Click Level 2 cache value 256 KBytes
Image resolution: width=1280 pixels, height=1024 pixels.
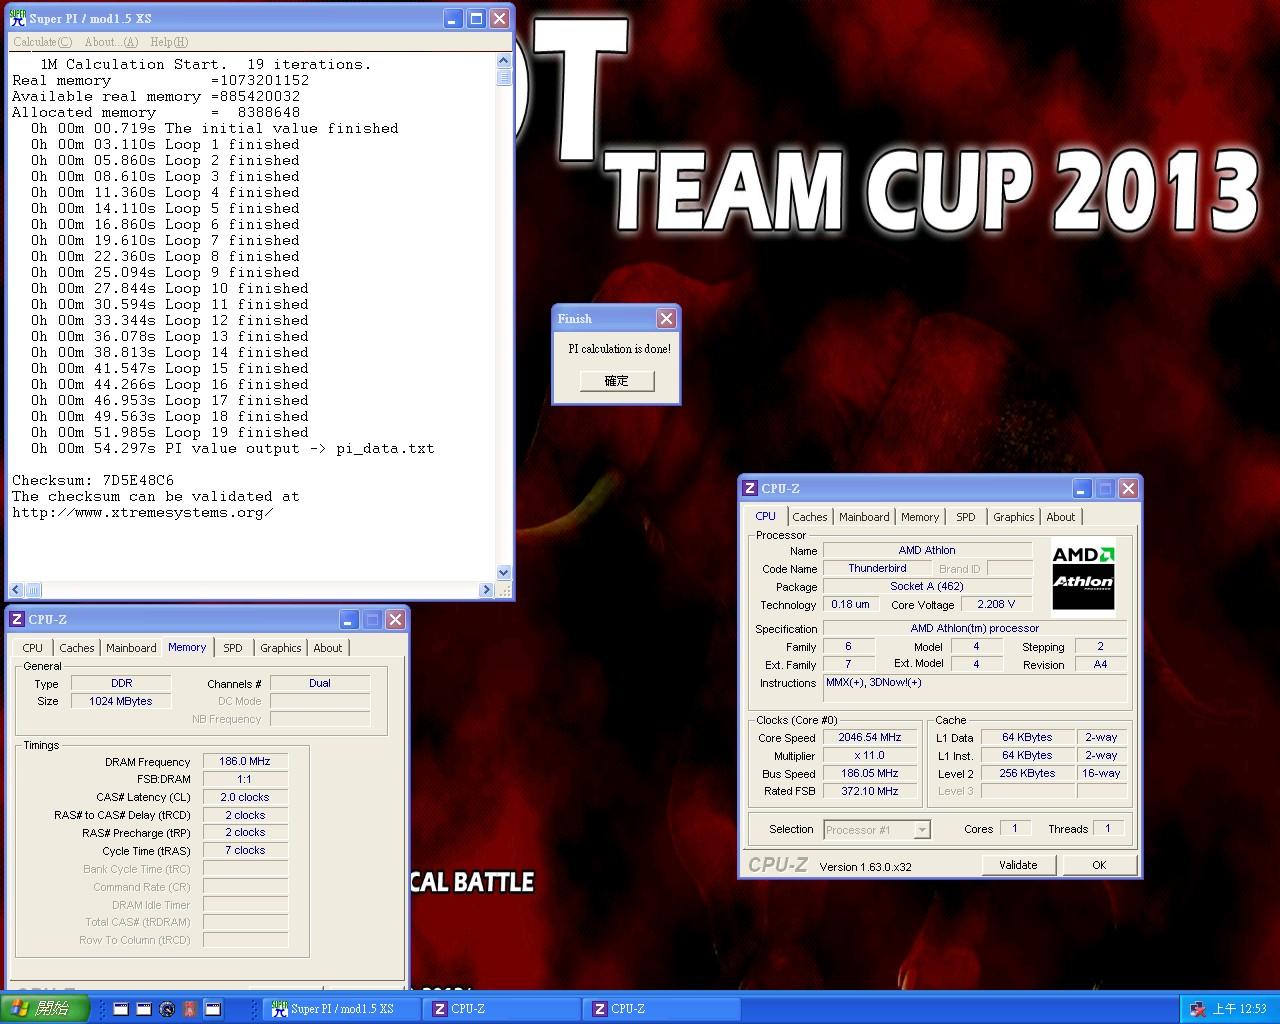coord(1027,773)
